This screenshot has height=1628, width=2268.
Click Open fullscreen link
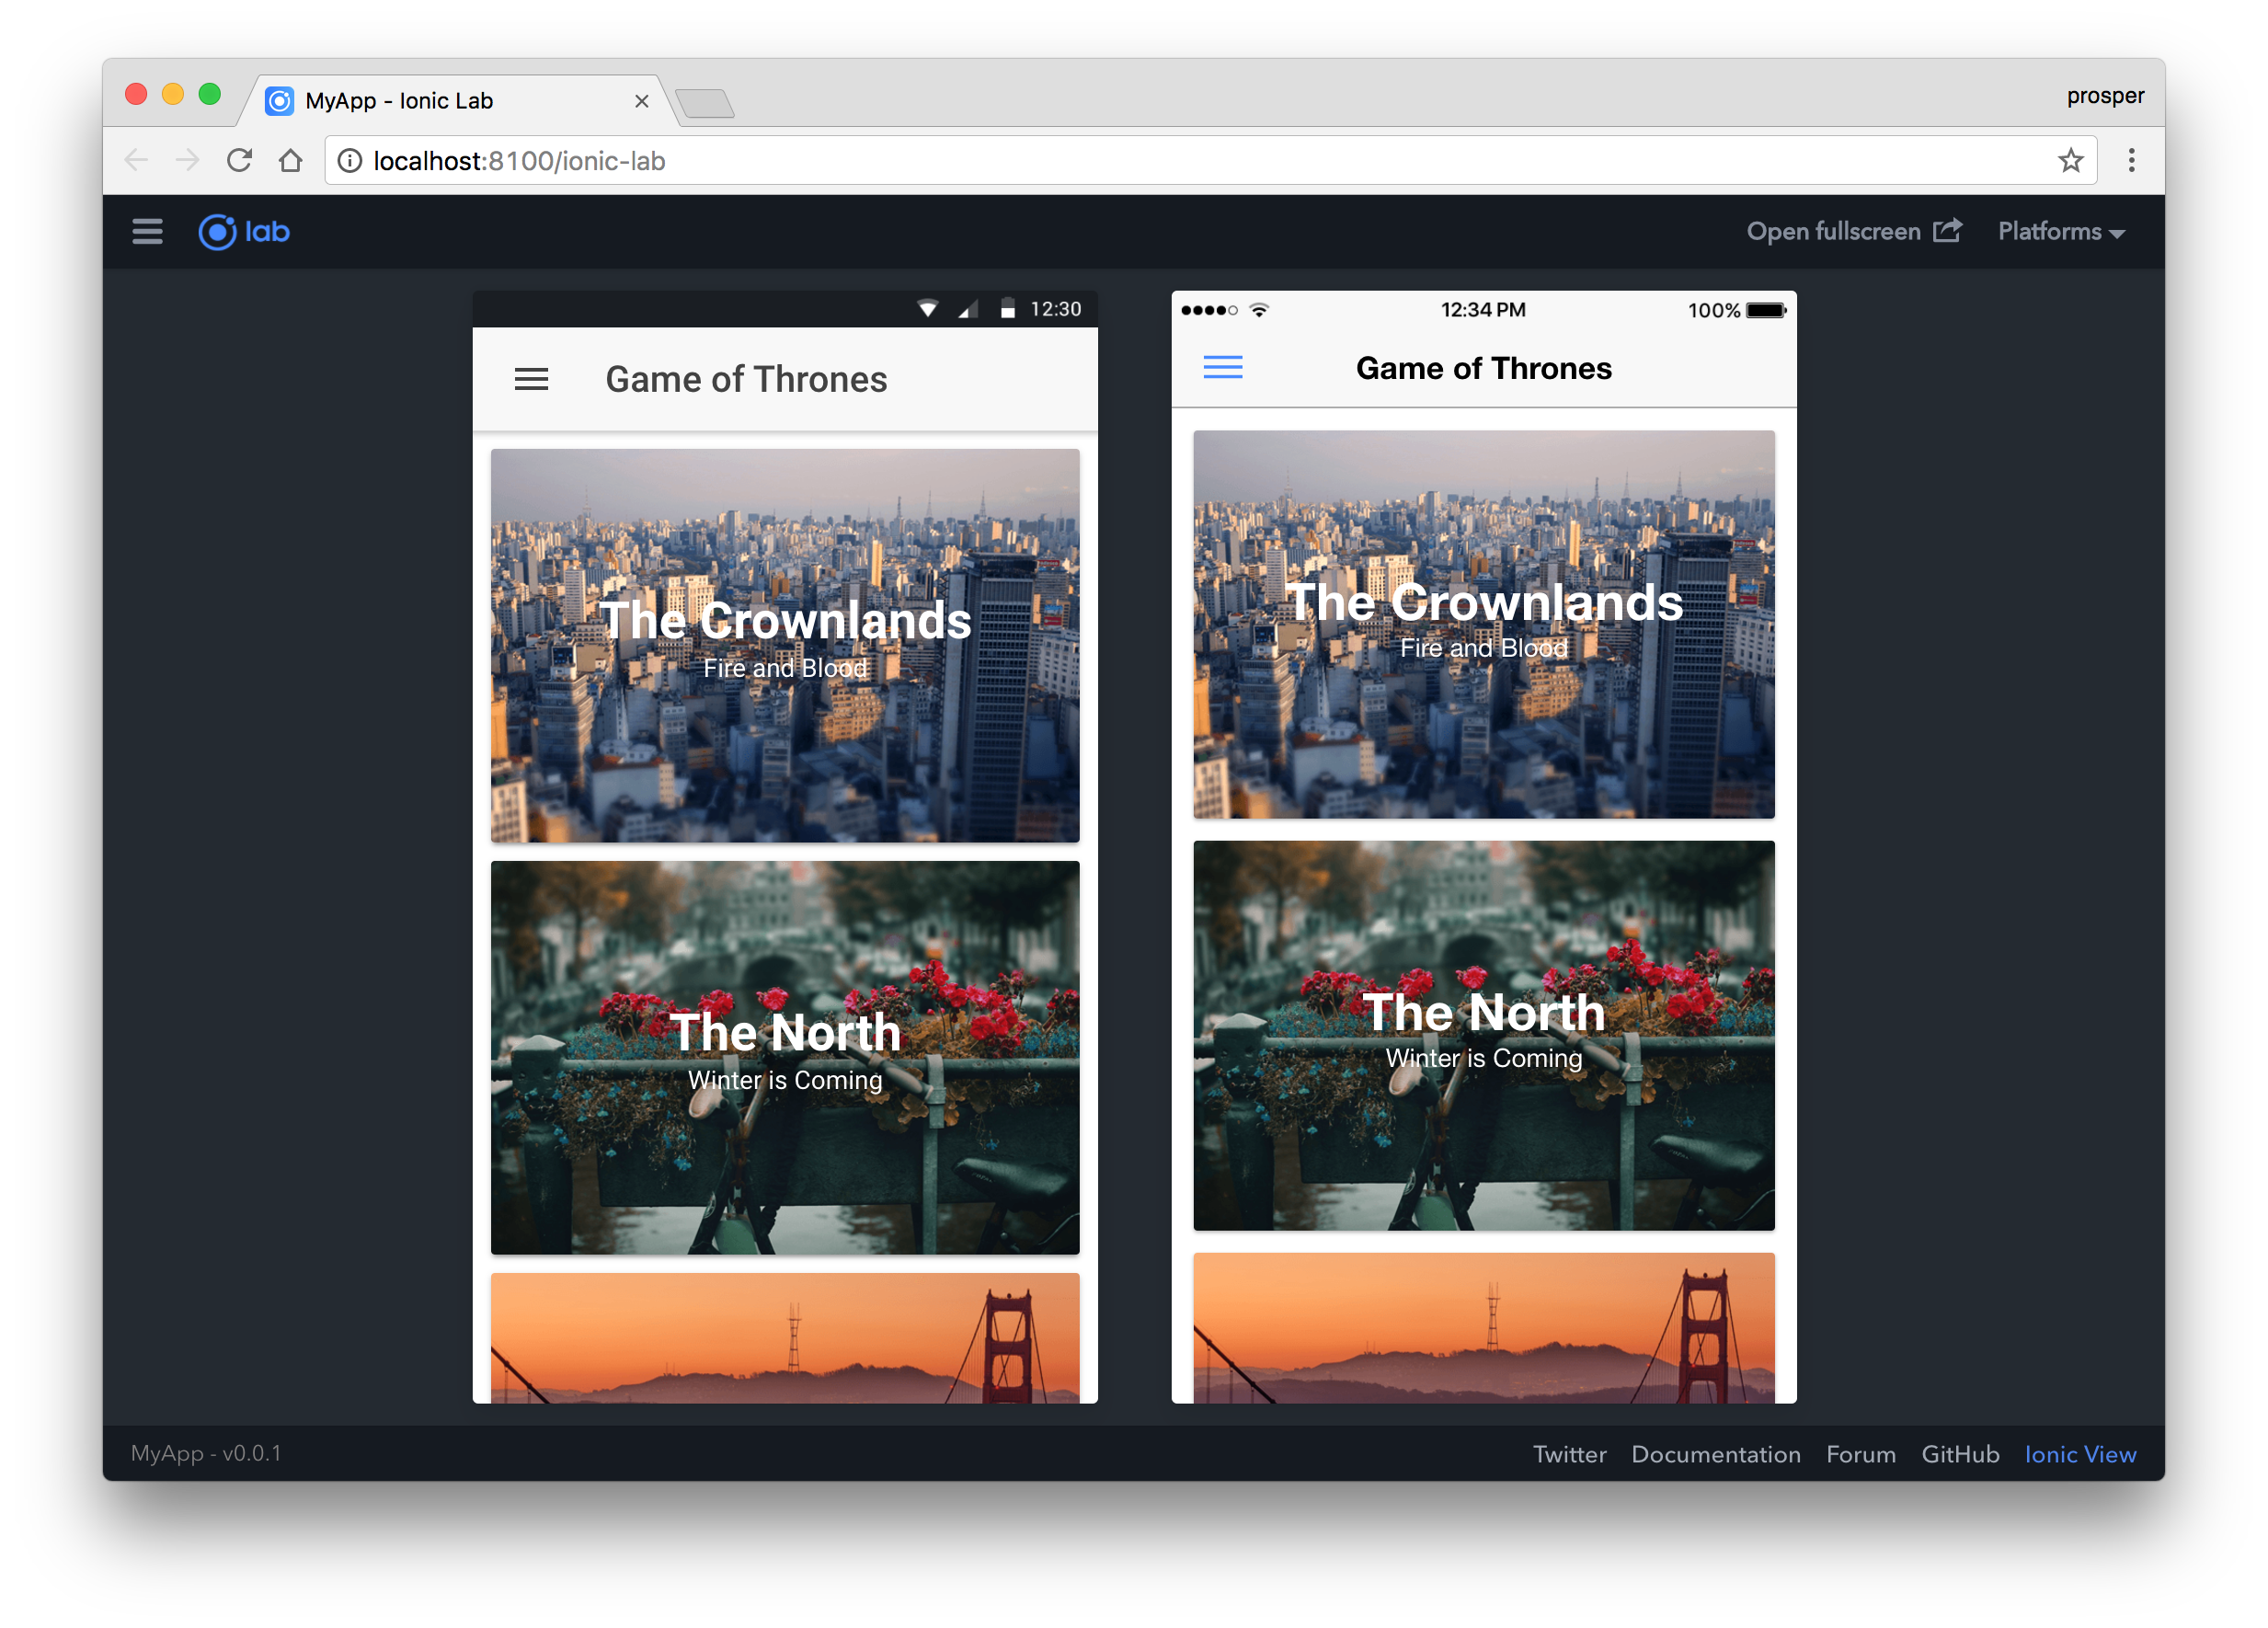point(1853,232)
